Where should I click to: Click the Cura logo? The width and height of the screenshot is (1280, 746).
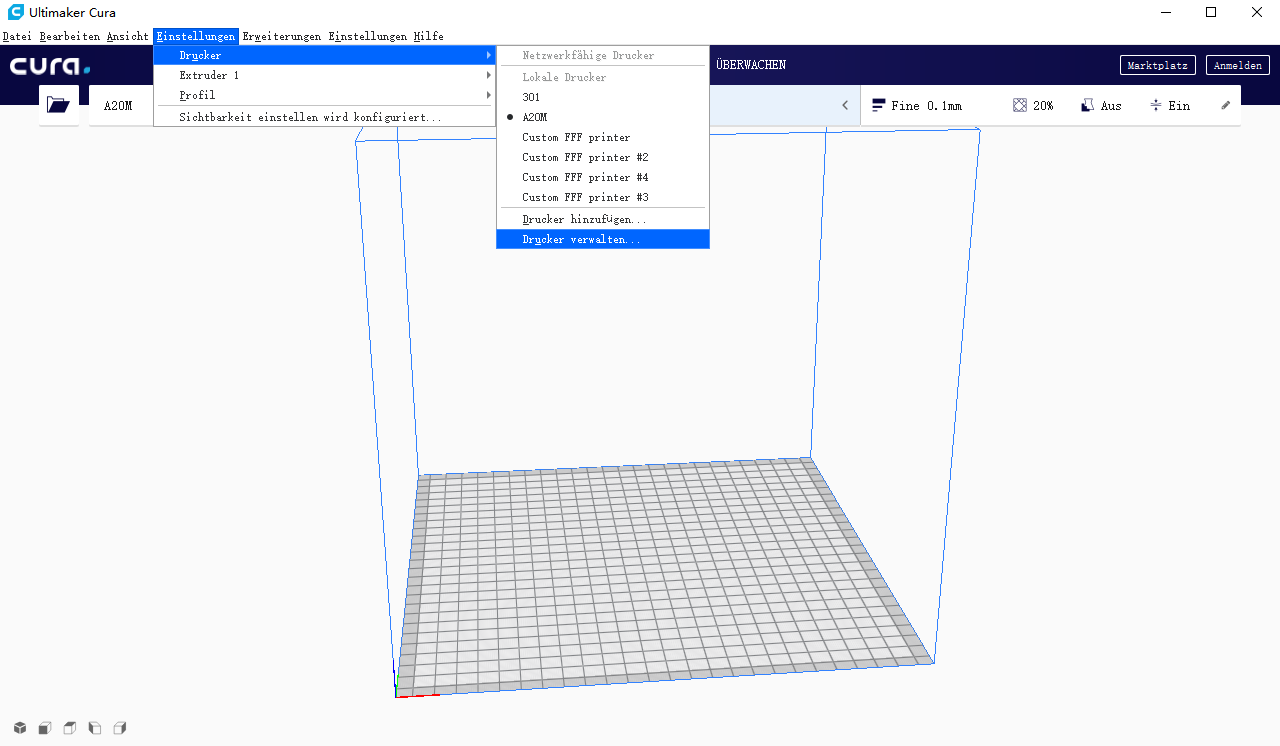coord(50,66)
